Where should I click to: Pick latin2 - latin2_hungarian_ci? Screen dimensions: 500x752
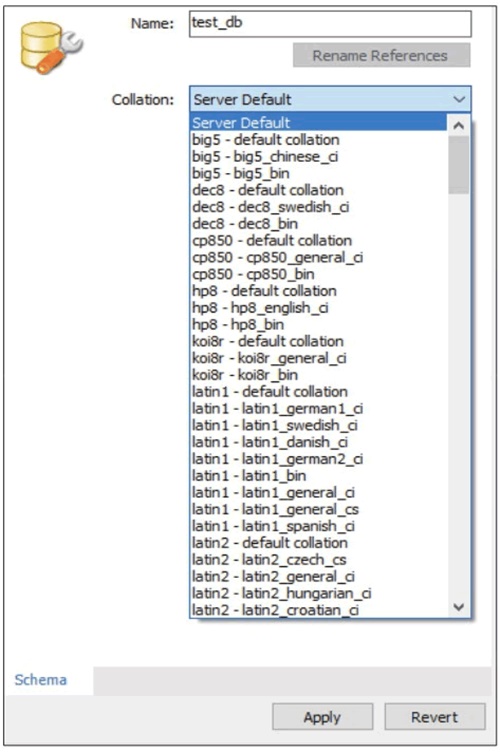coord(318,593)
